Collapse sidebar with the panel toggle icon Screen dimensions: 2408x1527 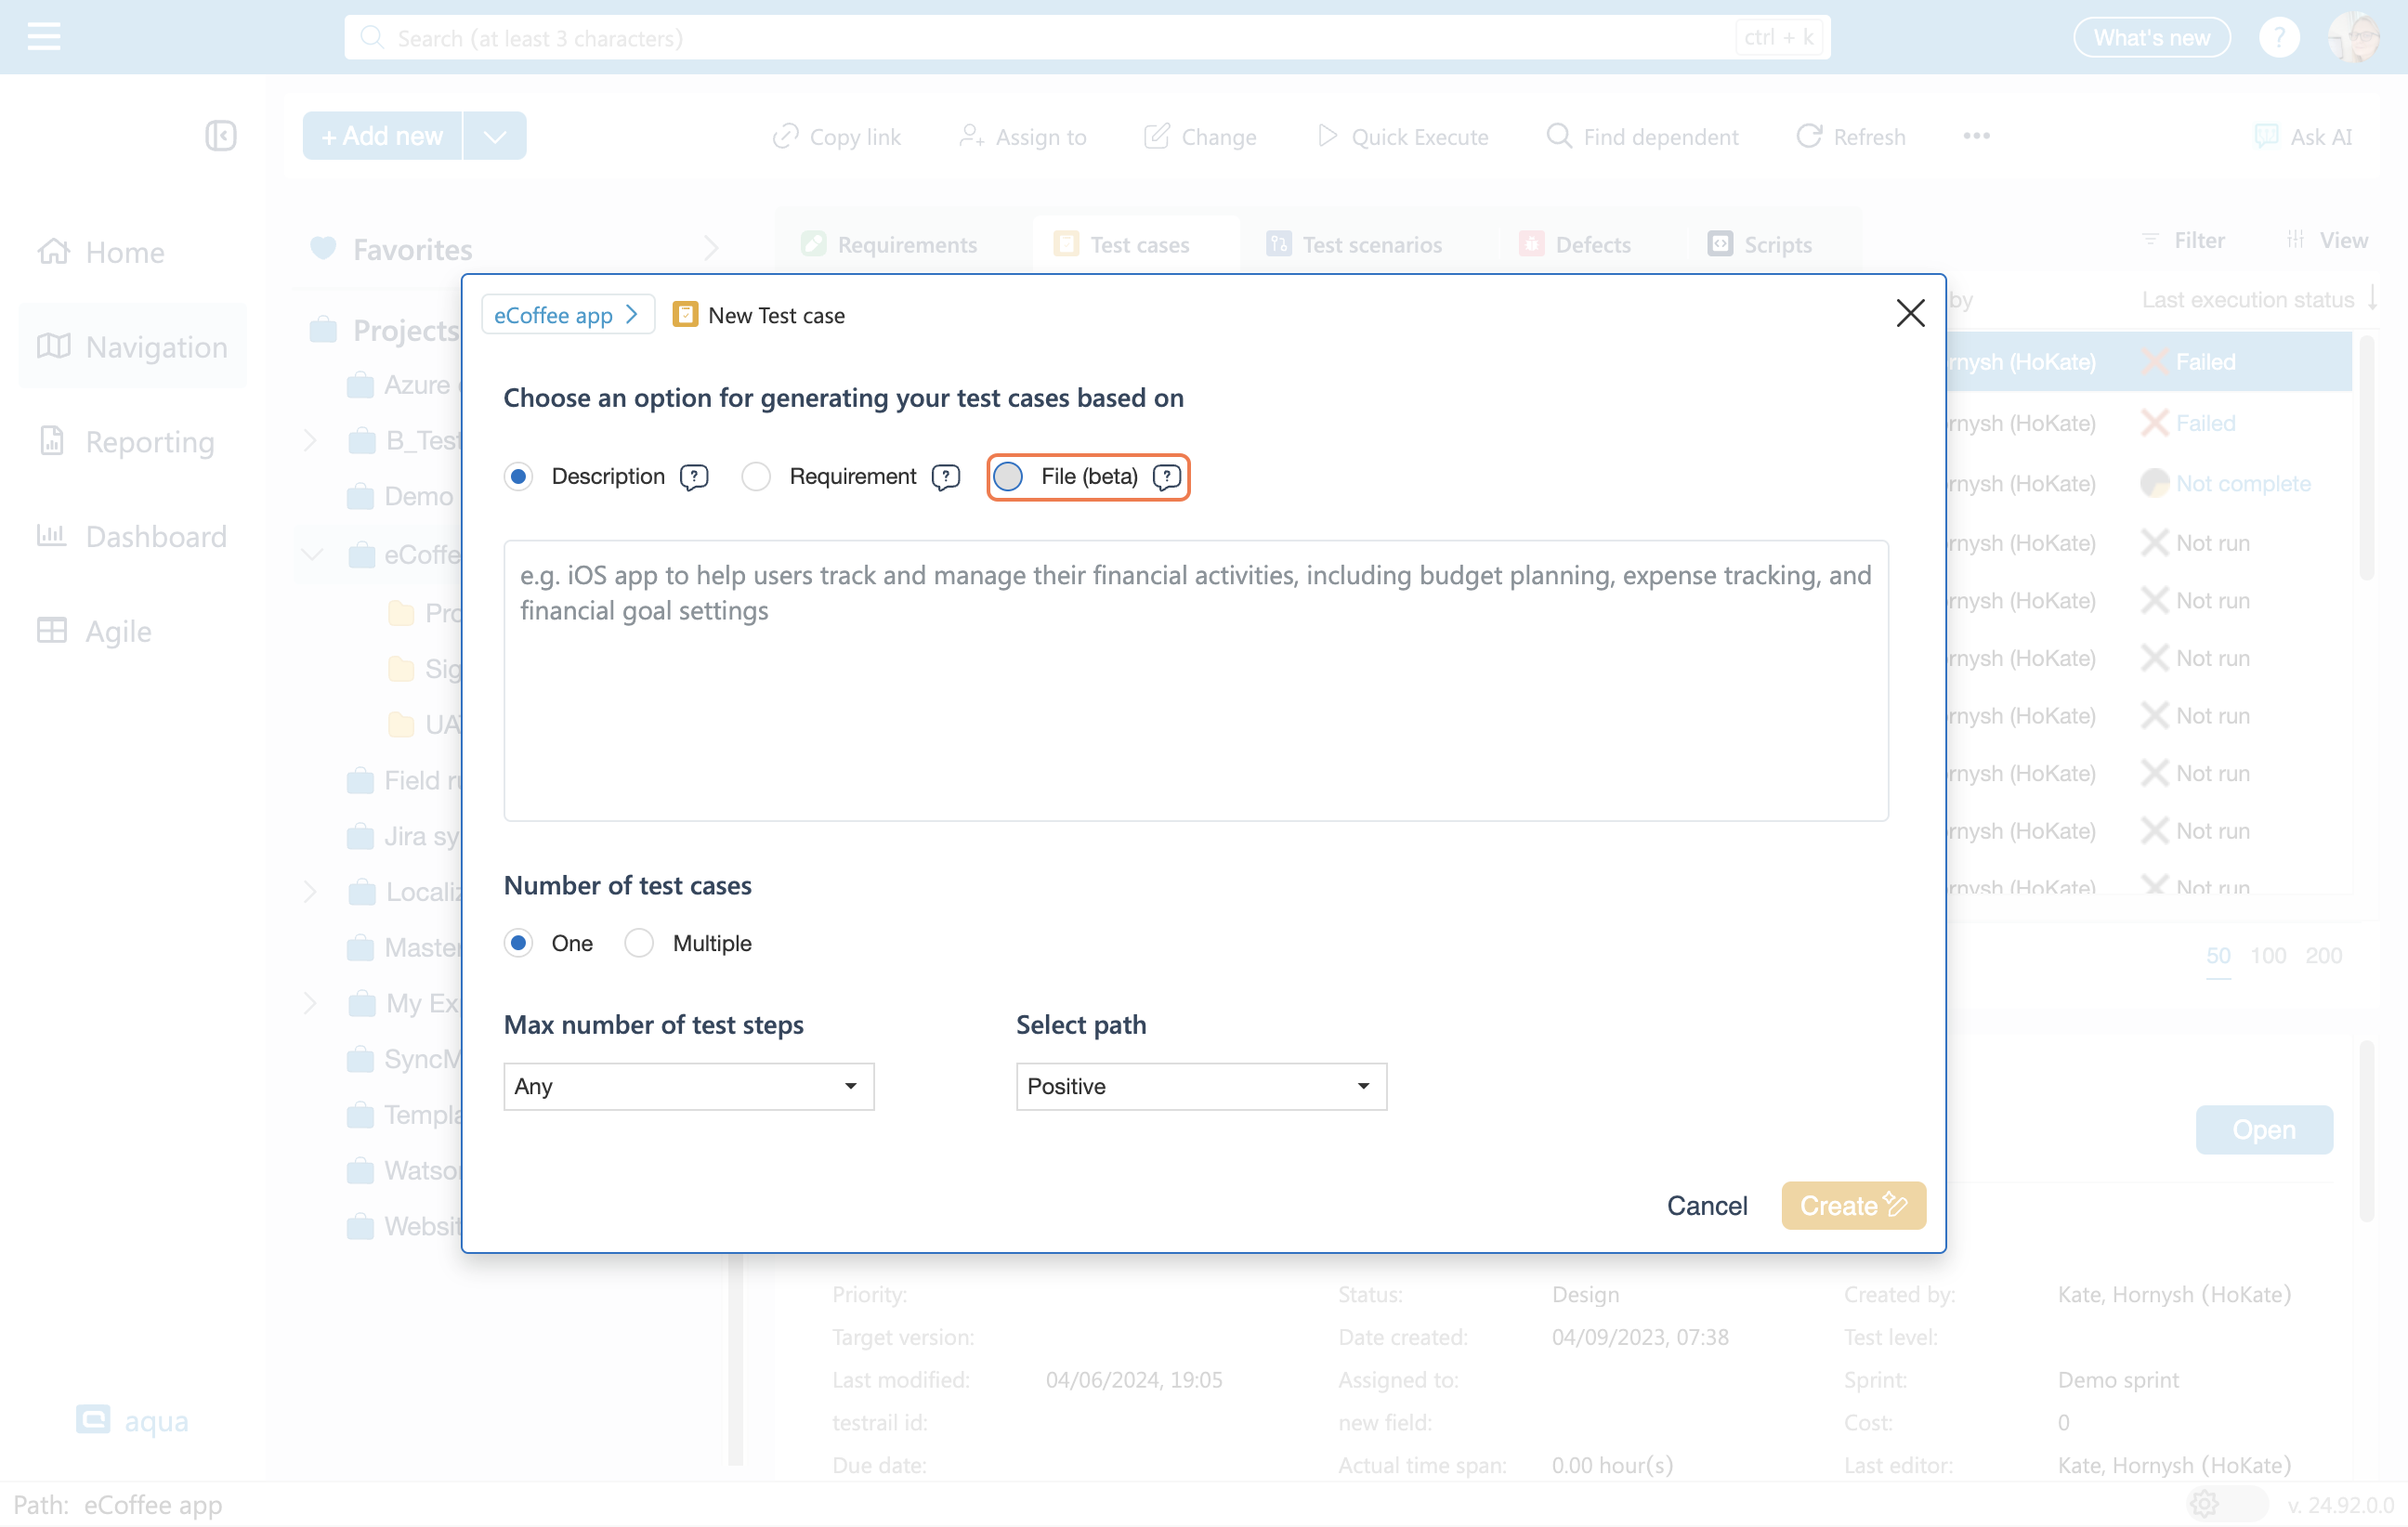(x=220, y=136)
